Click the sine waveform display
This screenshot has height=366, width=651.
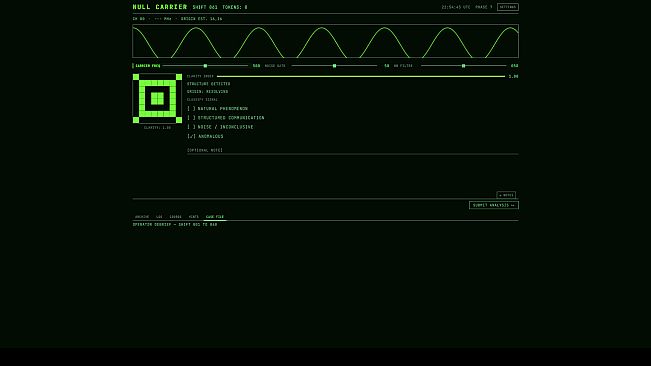326,41
